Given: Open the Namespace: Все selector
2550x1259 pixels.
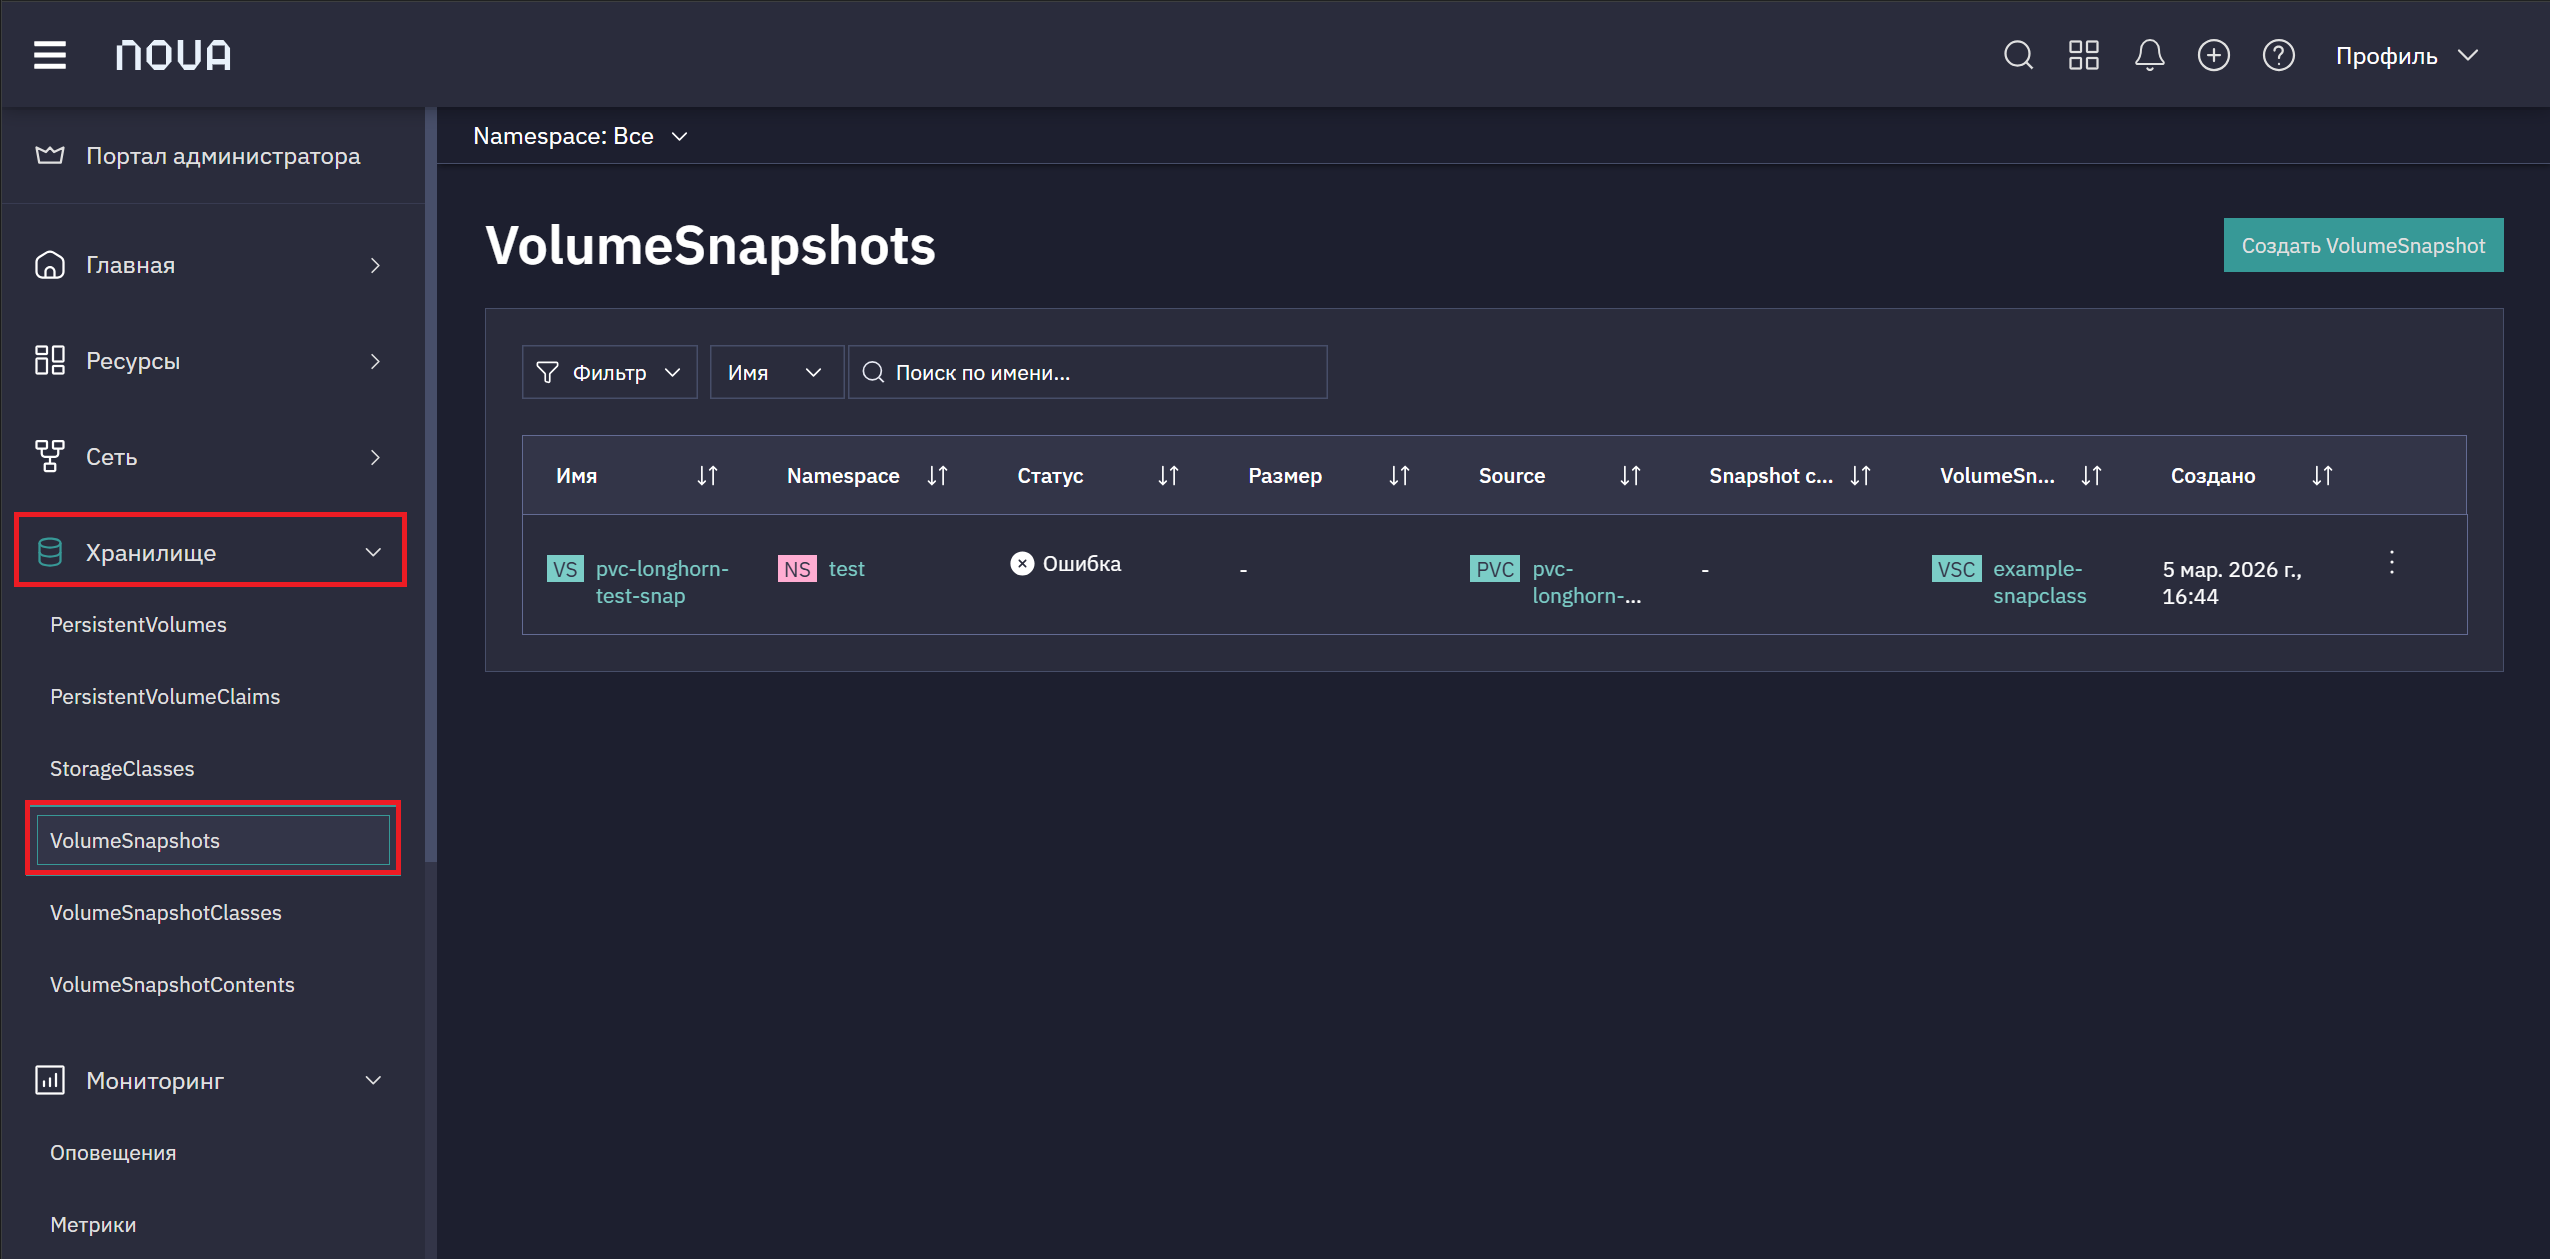Looking at the screenshot, I should [580, 136].
